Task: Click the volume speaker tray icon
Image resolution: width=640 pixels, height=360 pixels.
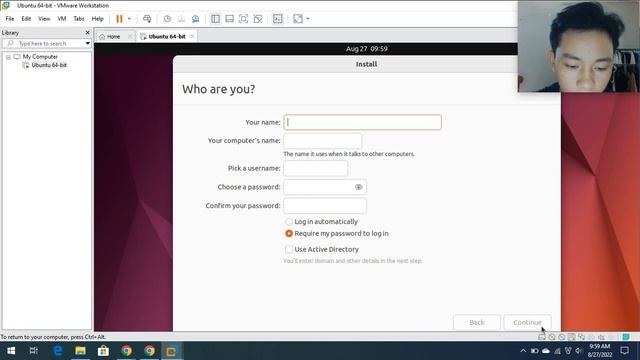Action: (579, 351)
